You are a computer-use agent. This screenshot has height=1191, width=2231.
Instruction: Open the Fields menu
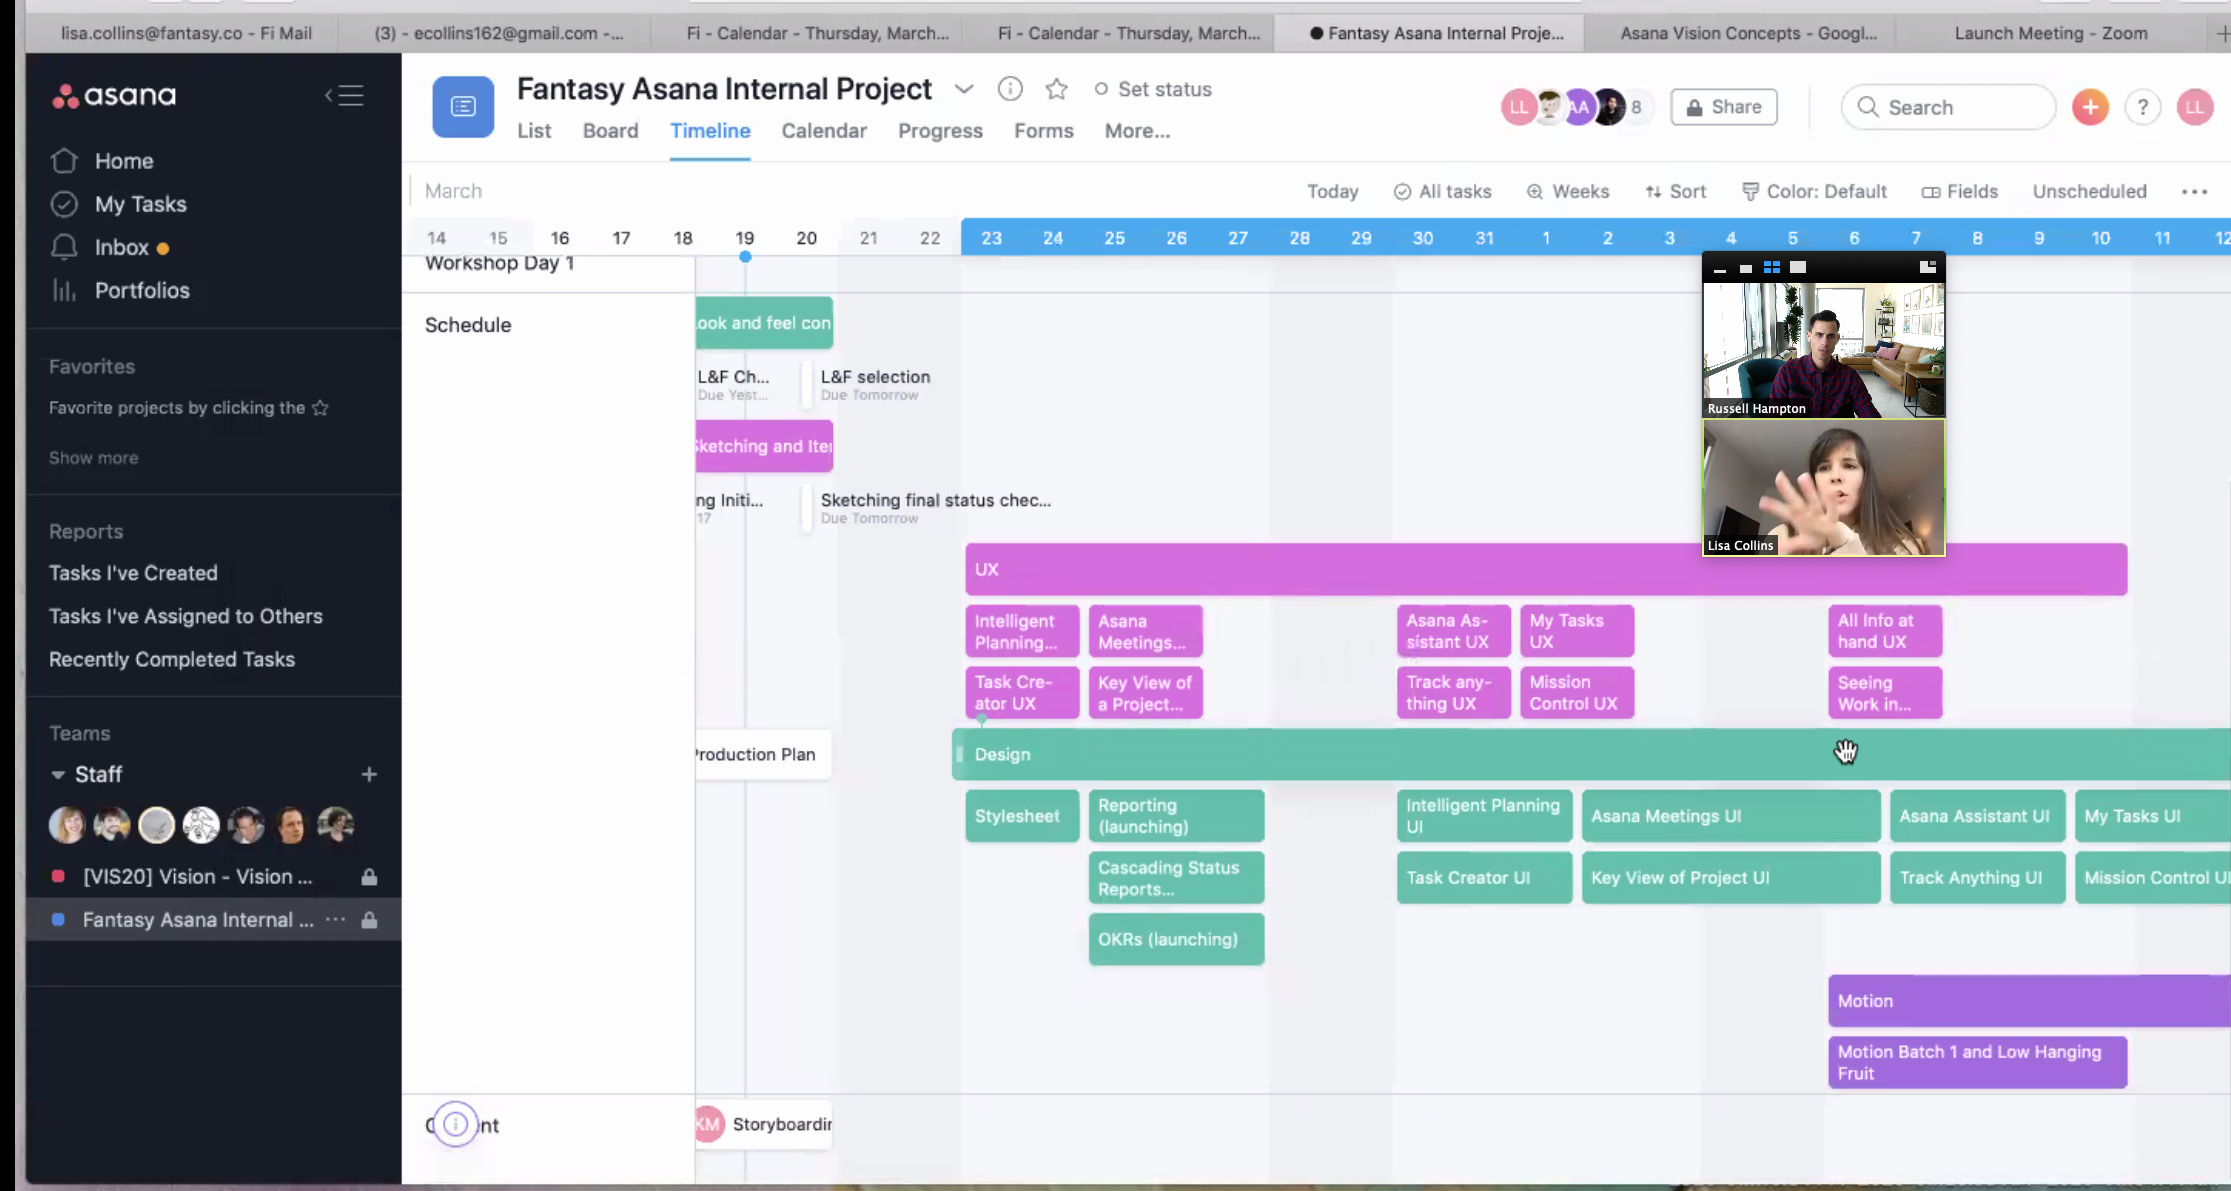(x=1960, y=191)
